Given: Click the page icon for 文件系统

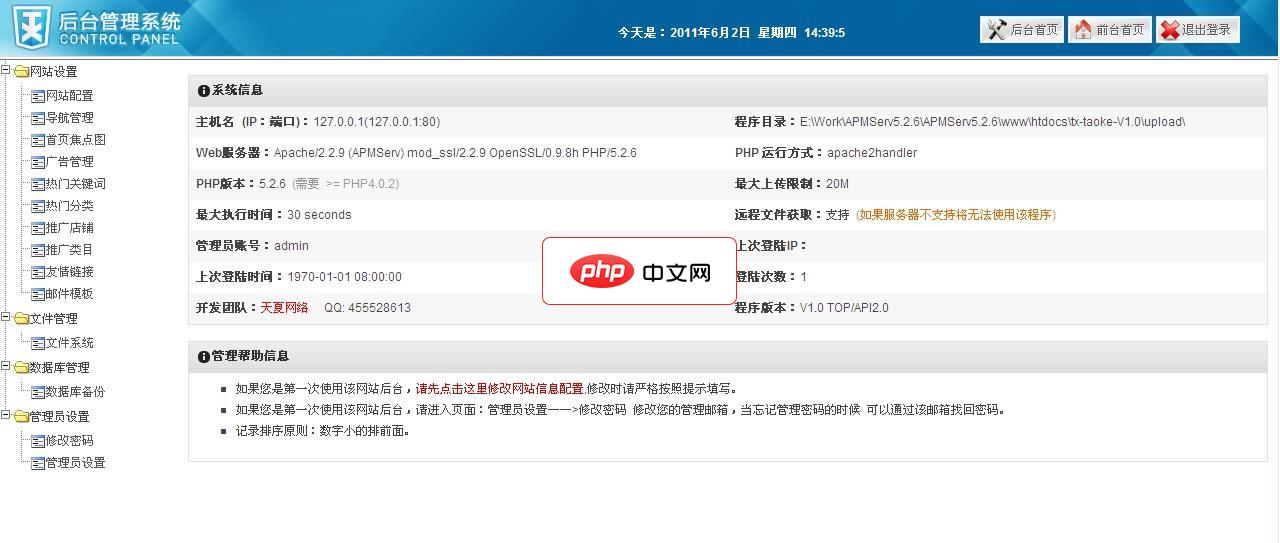Looking at the screenshot, I should click(x=38, y=343).
